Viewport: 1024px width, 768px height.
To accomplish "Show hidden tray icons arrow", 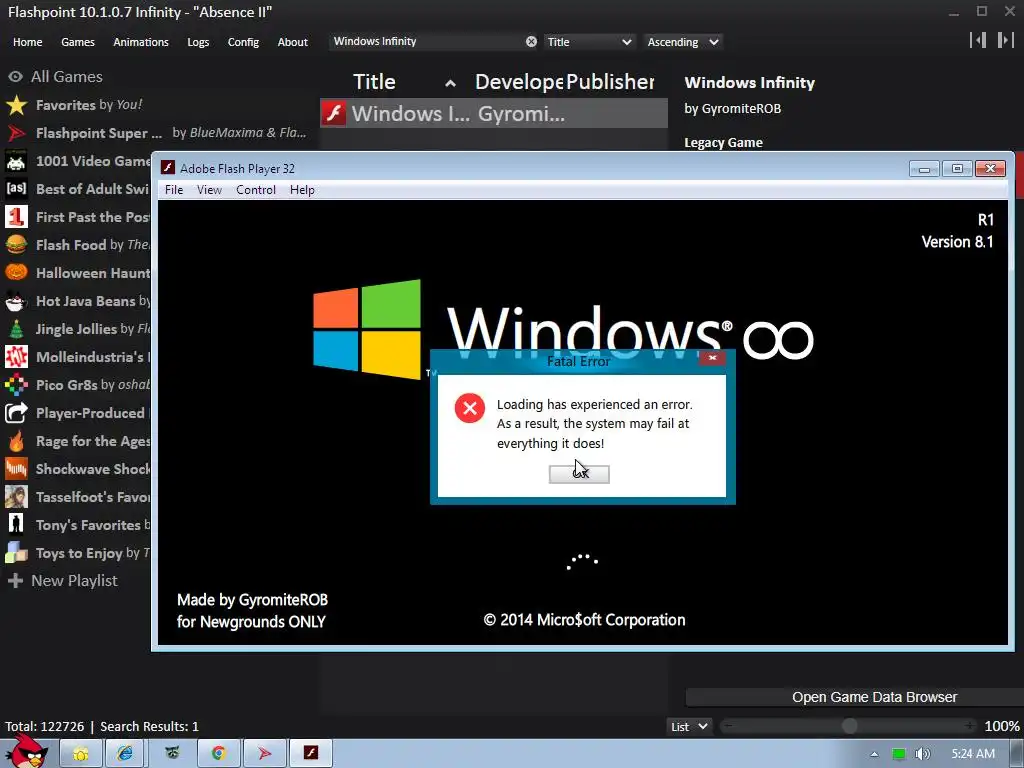I will coord(874,754).
